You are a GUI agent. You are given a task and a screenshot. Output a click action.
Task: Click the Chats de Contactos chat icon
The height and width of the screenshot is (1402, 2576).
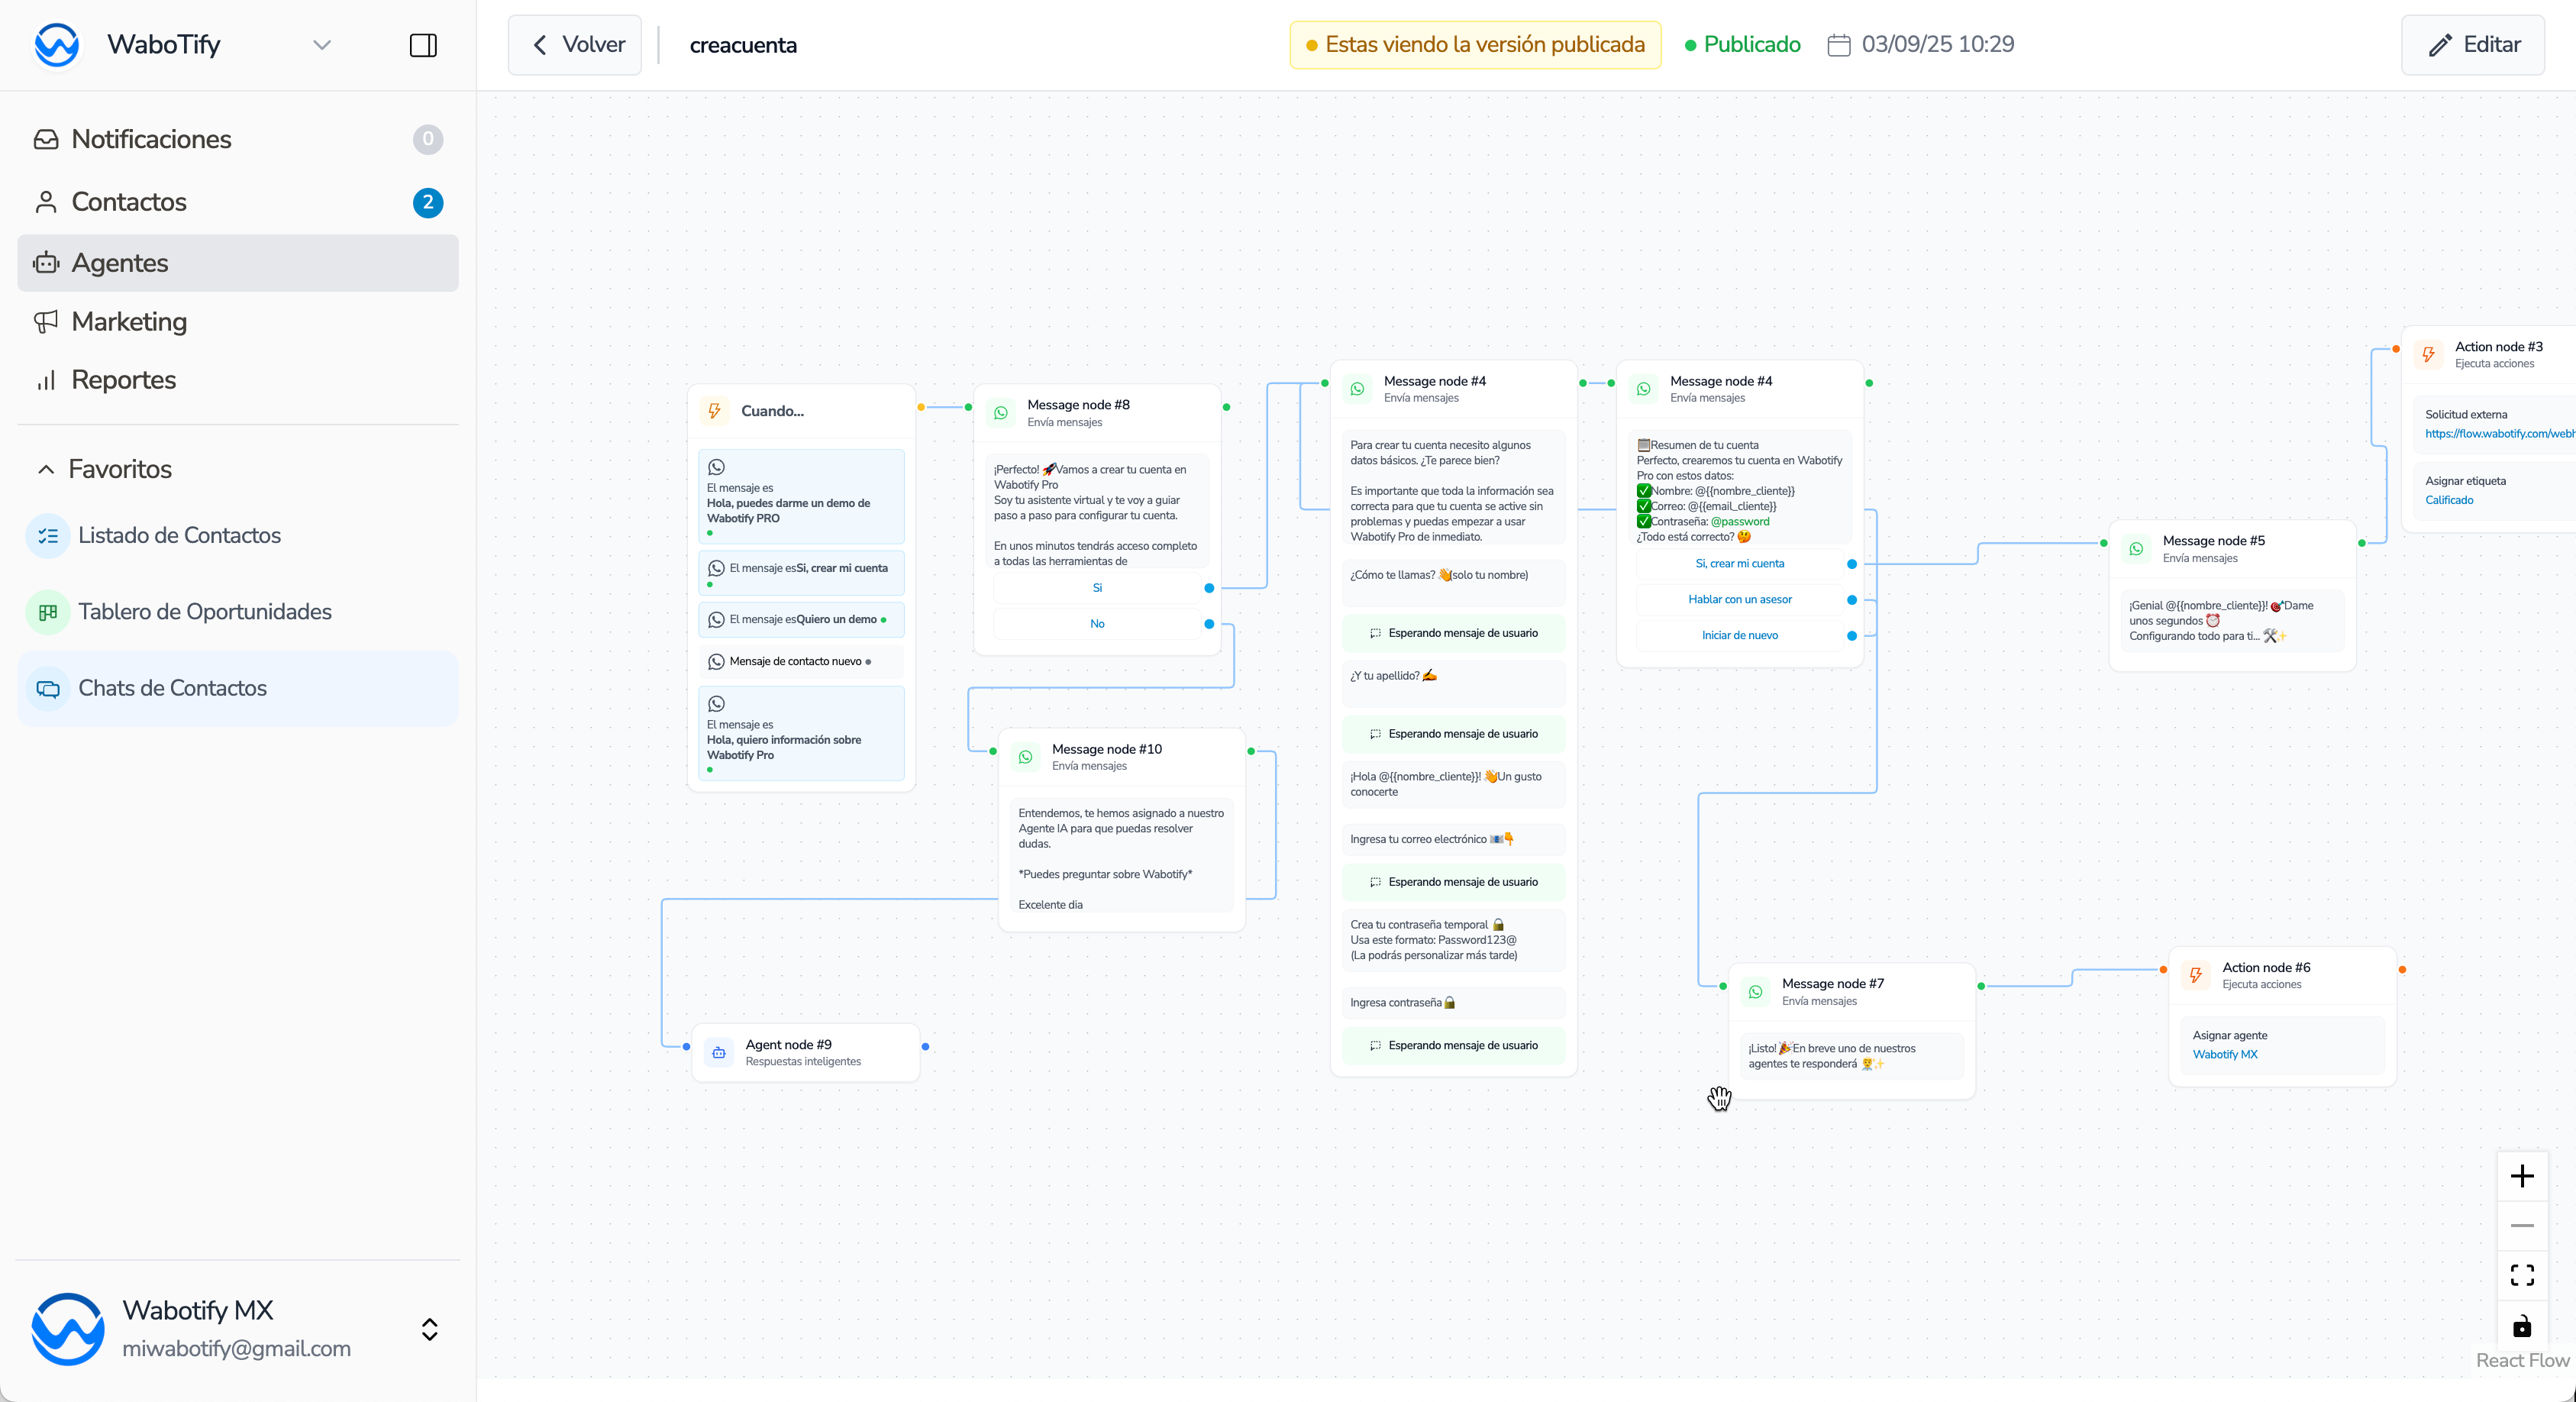(x=48, y=689)
